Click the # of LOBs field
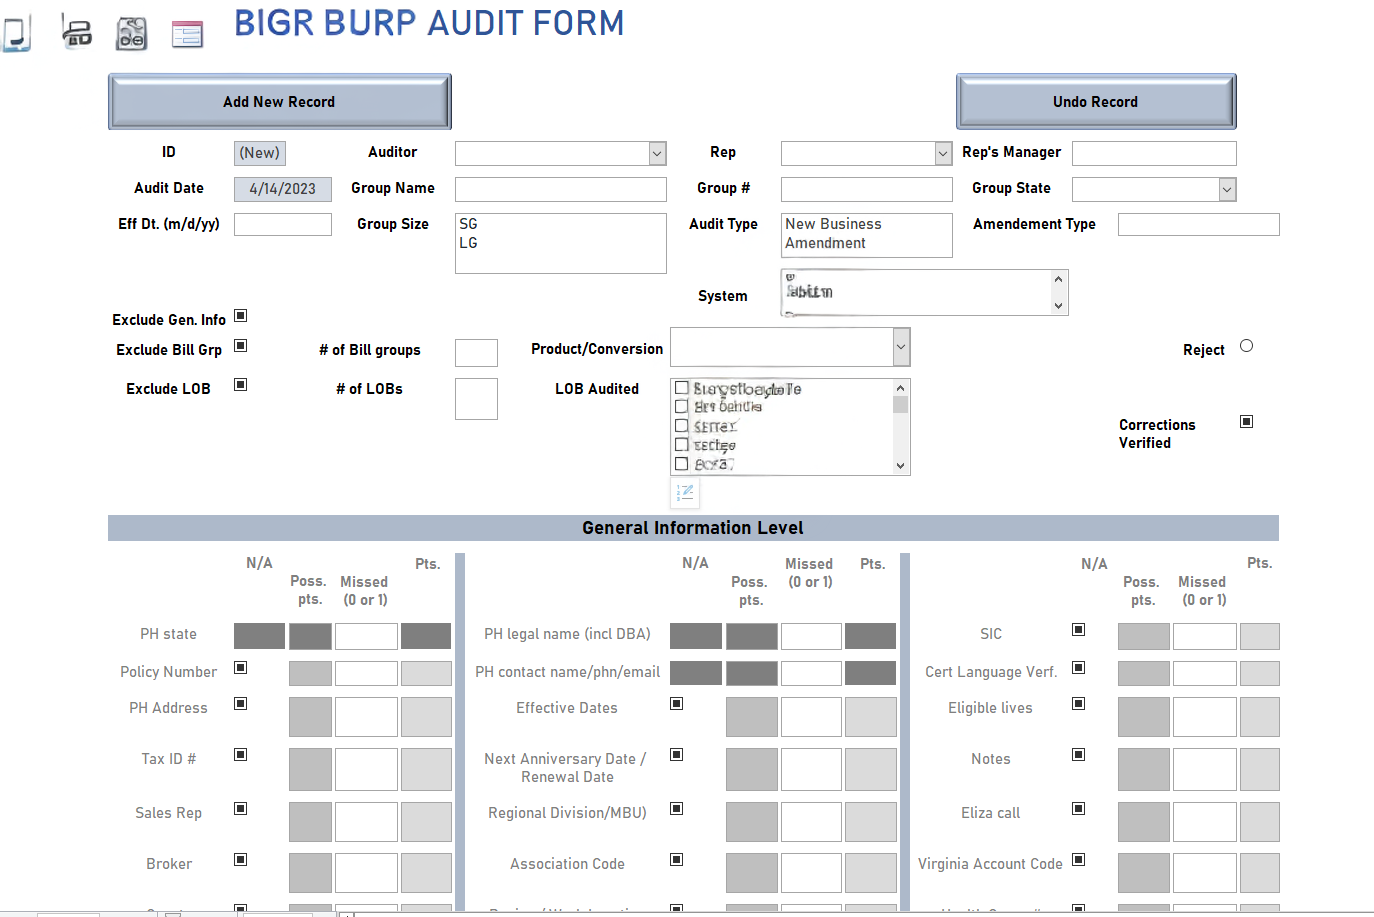 (476, 399)
